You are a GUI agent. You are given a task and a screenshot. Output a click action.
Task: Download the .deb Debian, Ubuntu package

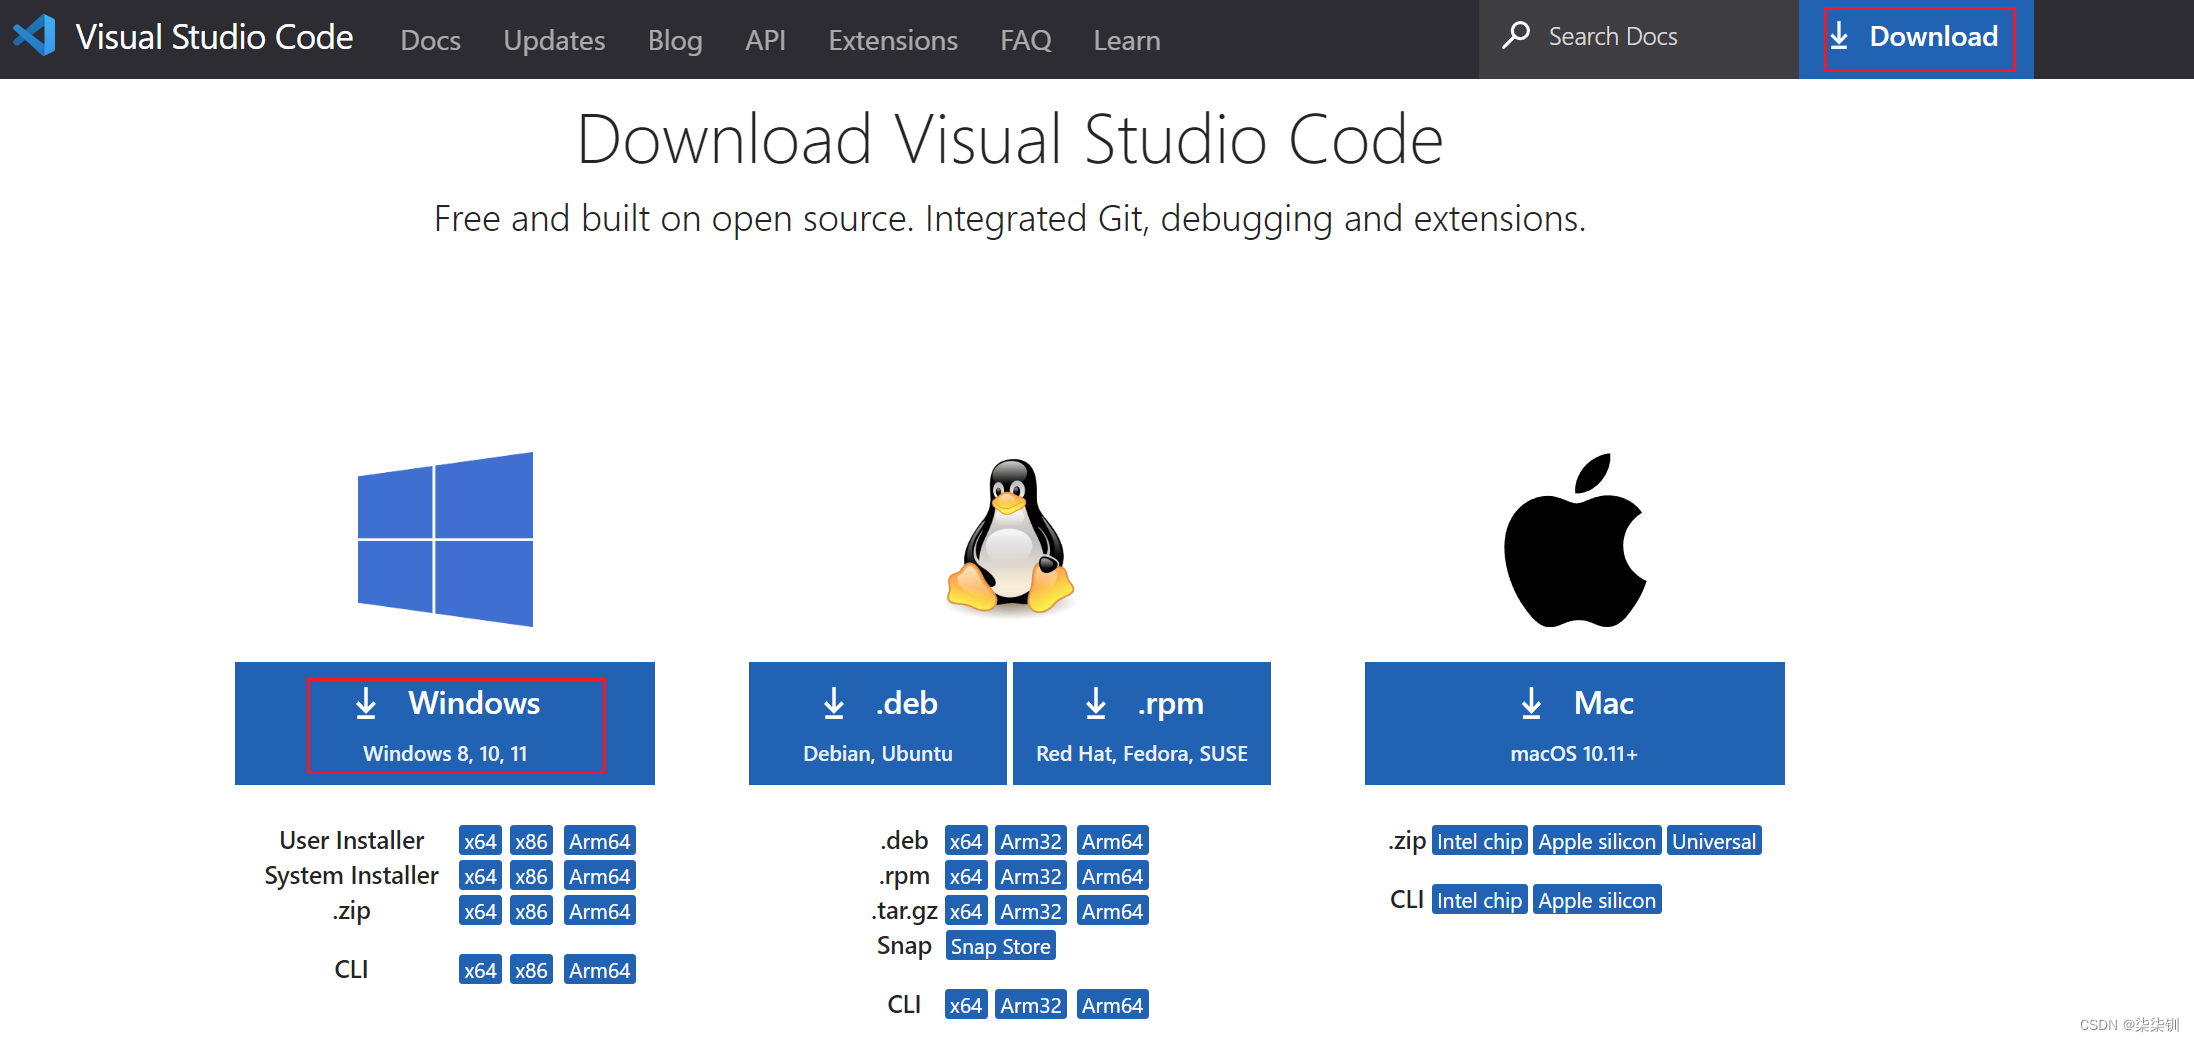[x=877, y=723]
